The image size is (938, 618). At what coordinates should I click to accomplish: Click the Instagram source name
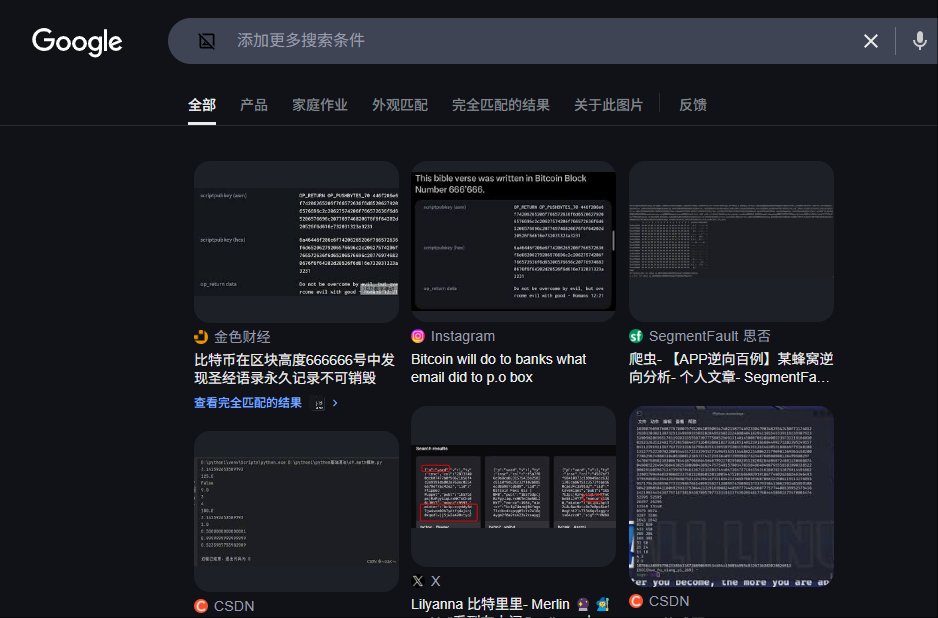(x=462, y=336)
